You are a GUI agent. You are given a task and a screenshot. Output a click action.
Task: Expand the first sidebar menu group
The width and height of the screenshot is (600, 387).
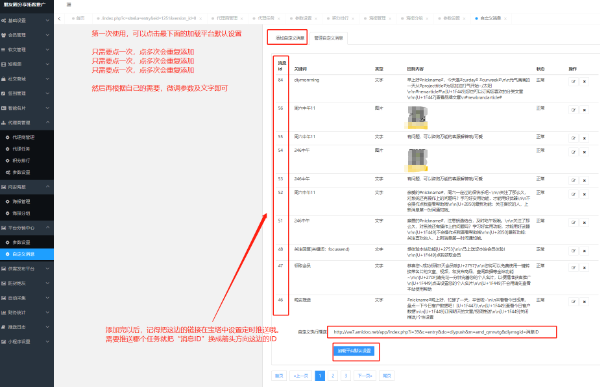pos(27,20)
